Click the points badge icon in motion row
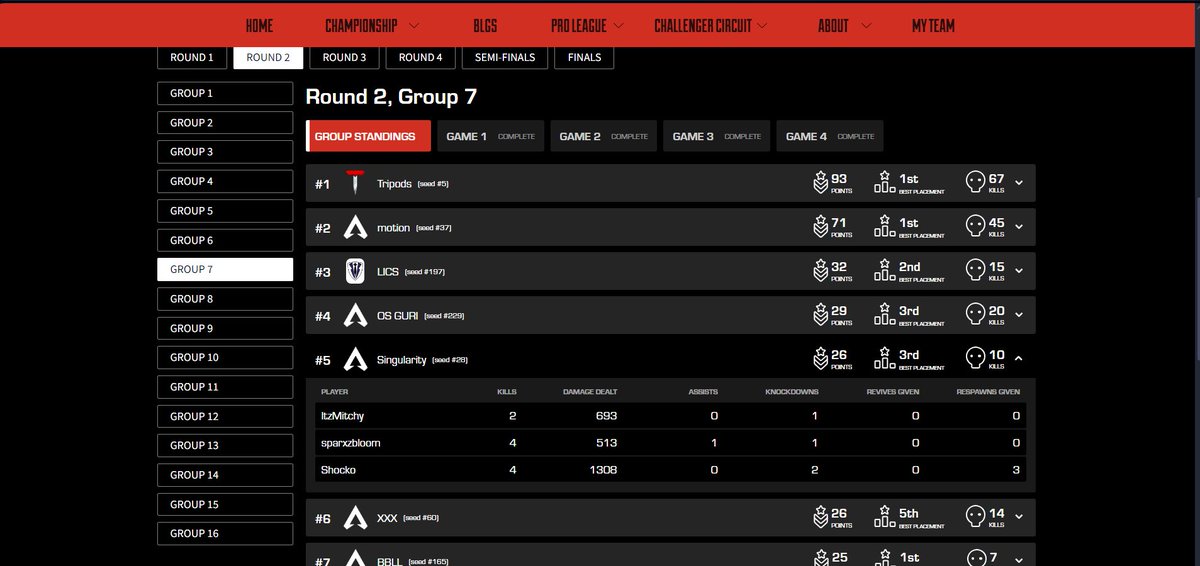 [820, 227]
